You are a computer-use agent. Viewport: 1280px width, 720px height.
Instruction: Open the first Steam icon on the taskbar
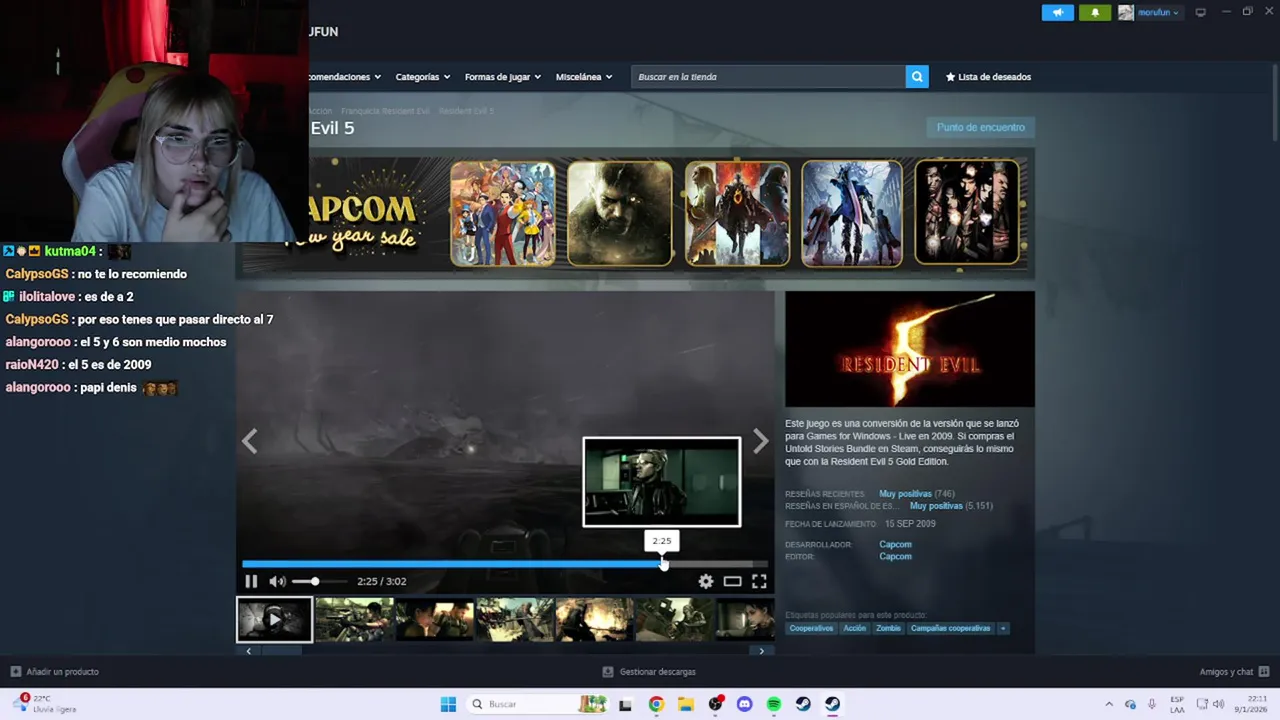point(803,704)
